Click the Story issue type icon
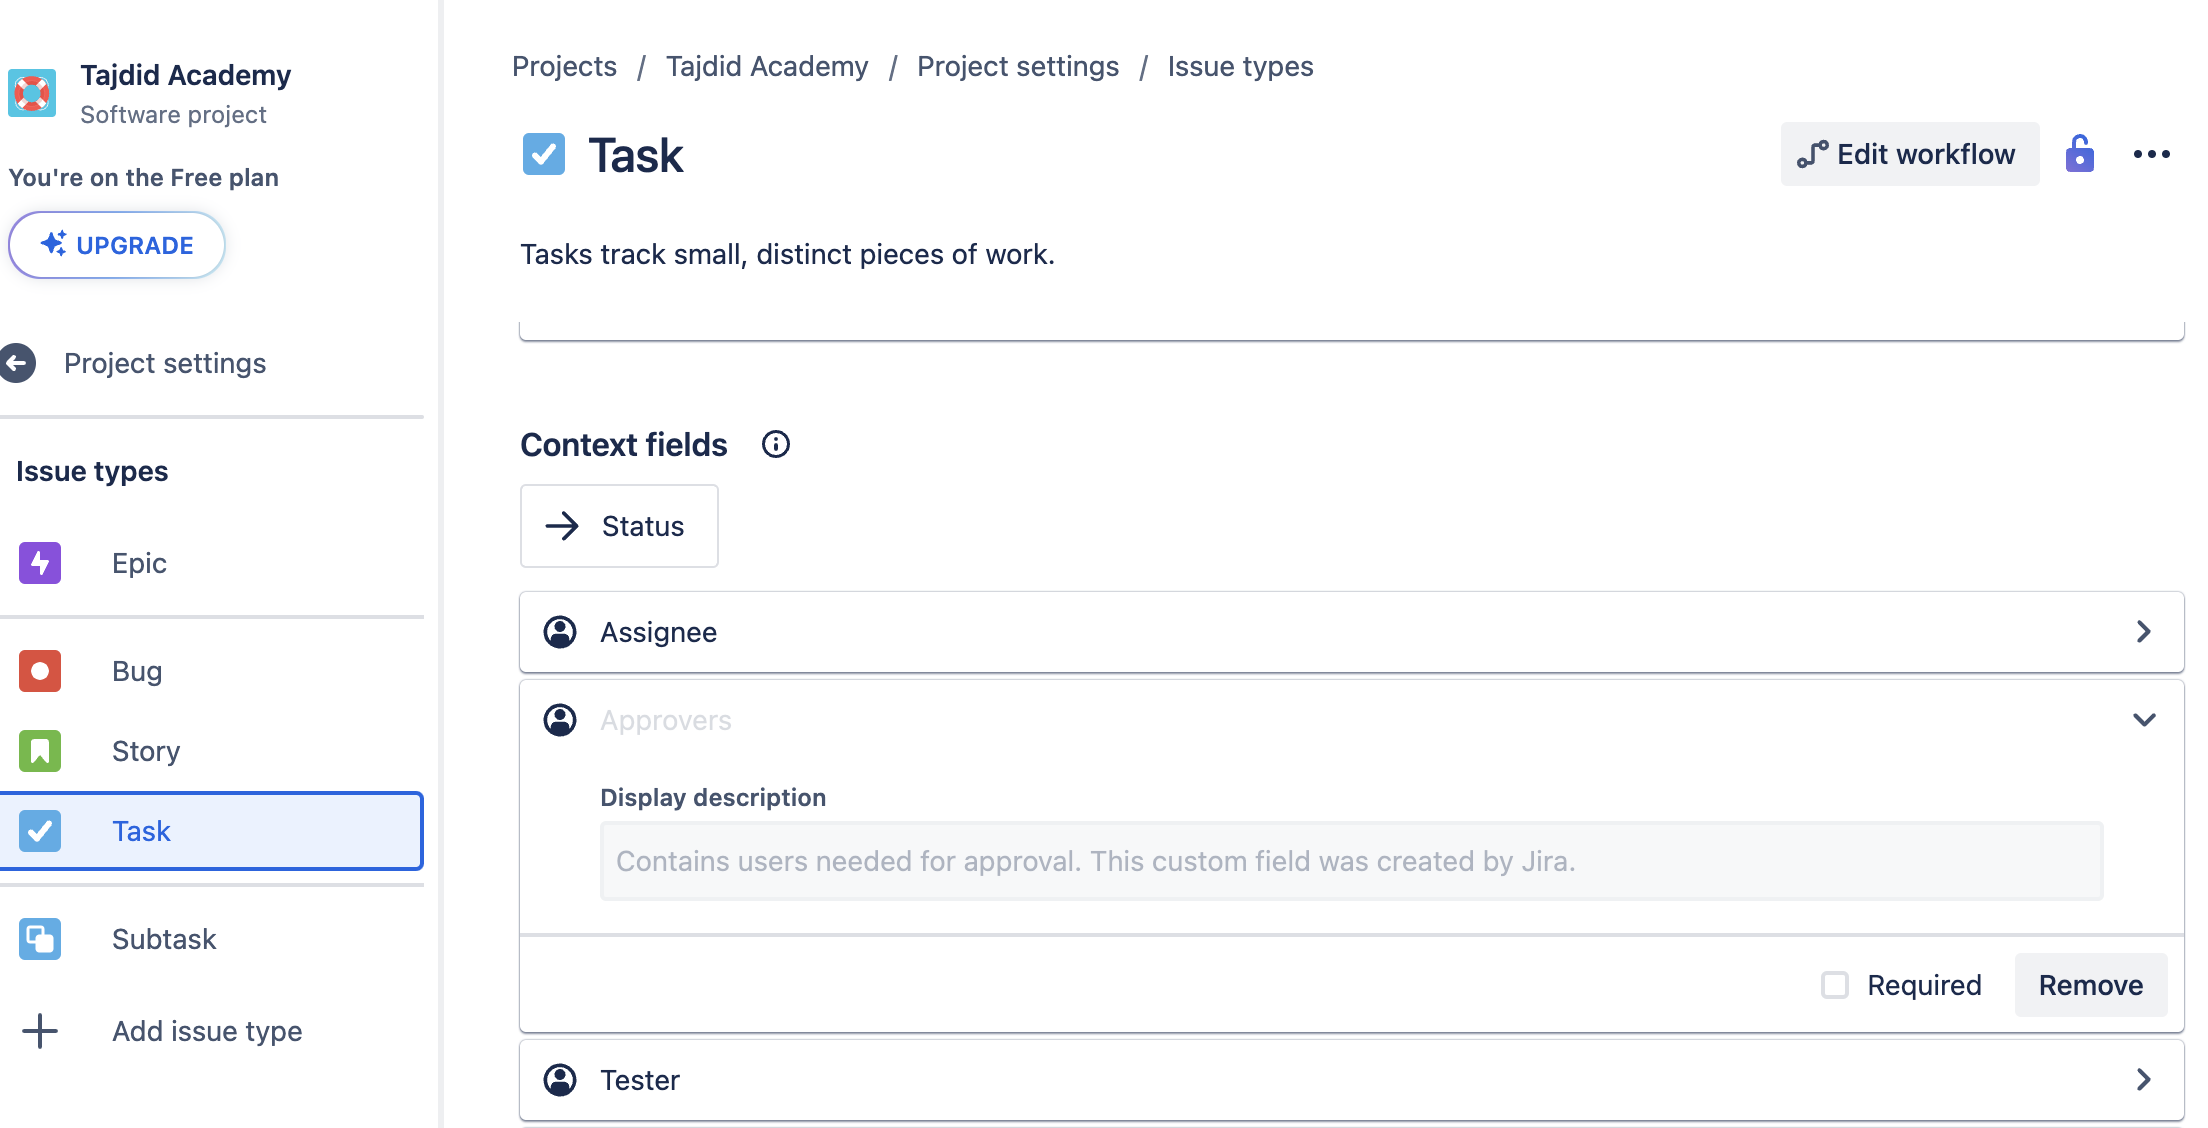 tap(39, 751)
